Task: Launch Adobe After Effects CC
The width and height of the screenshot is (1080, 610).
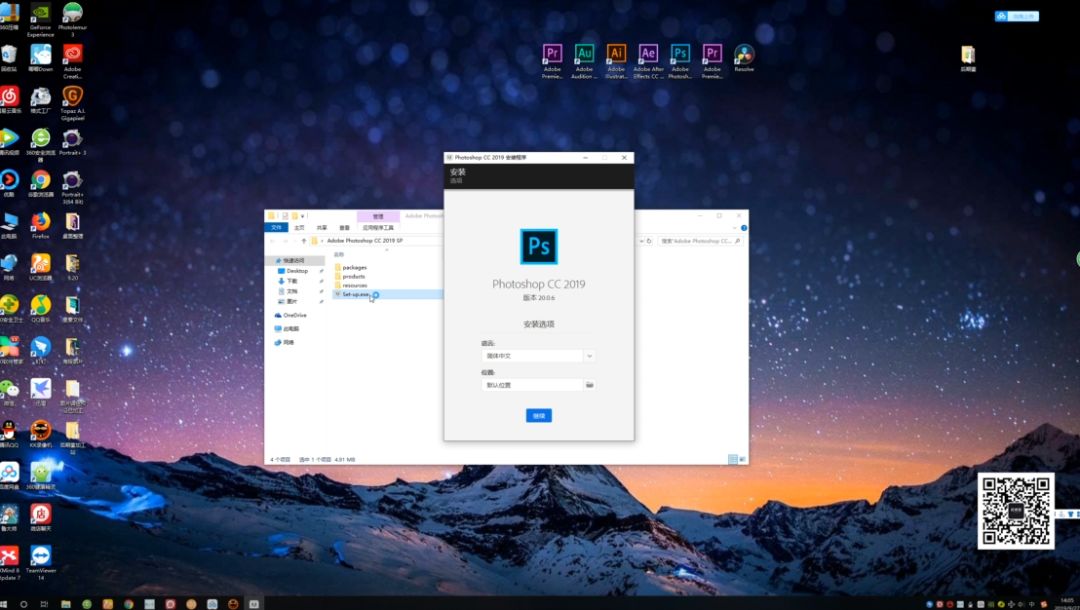Action: (x=648, y=55)
